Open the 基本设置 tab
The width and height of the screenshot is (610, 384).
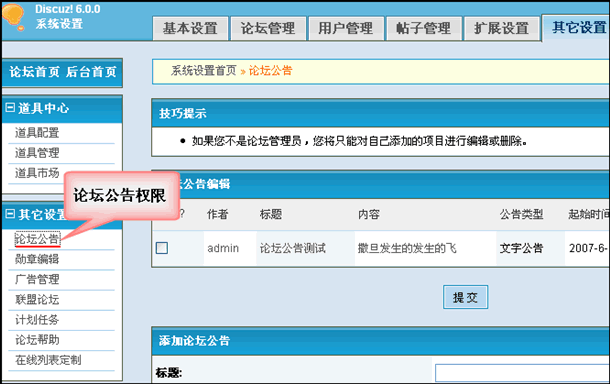click(x=190, y=28)
